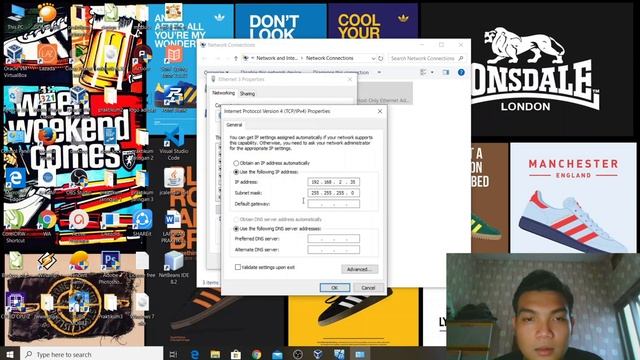Open Lazada desktop shortcut
The width and height of the screenshot is (640, 360).
pyautogui.click(x=47, y=57)
